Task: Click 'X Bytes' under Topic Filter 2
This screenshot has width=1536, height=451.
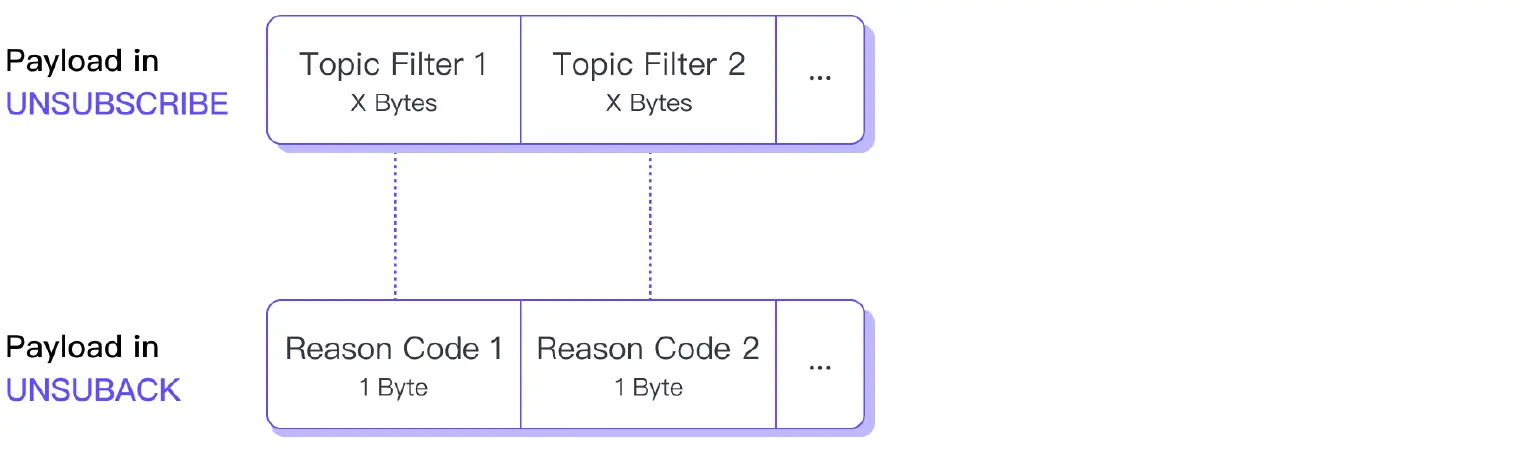Action: tap(649, 103)
